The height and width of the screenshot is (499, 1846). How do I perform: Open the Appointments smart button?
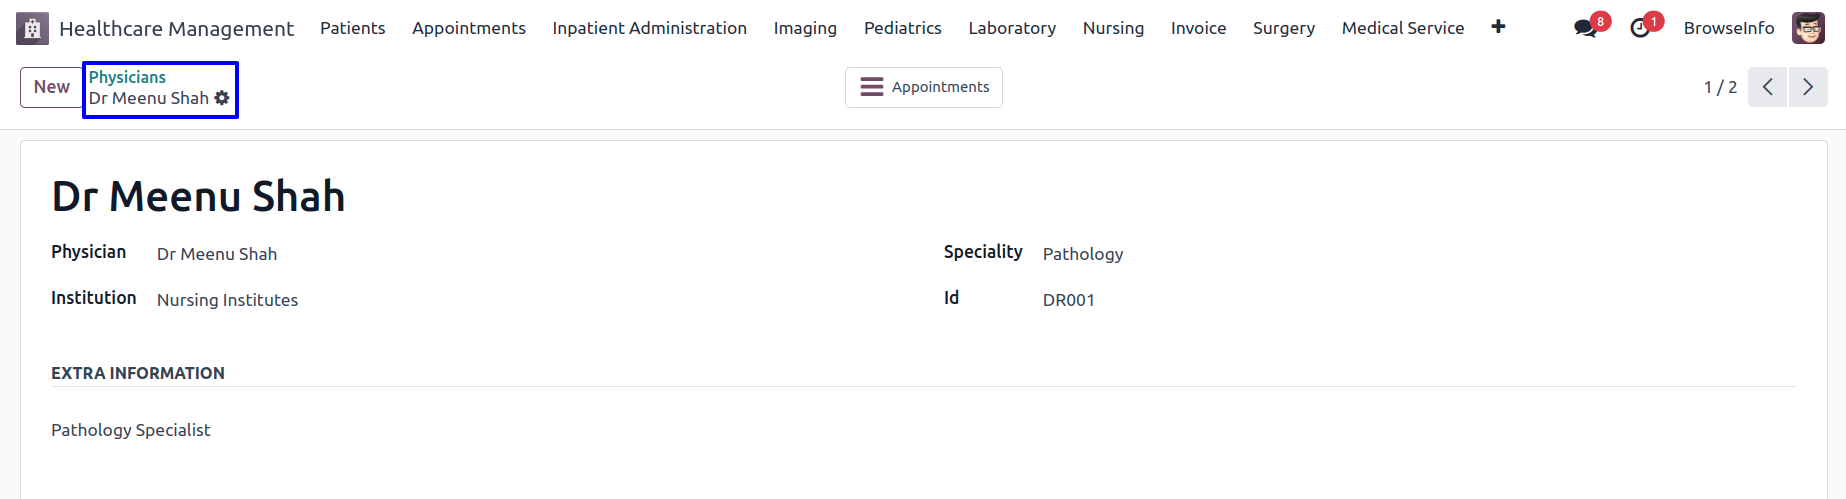tap(924, 87)
